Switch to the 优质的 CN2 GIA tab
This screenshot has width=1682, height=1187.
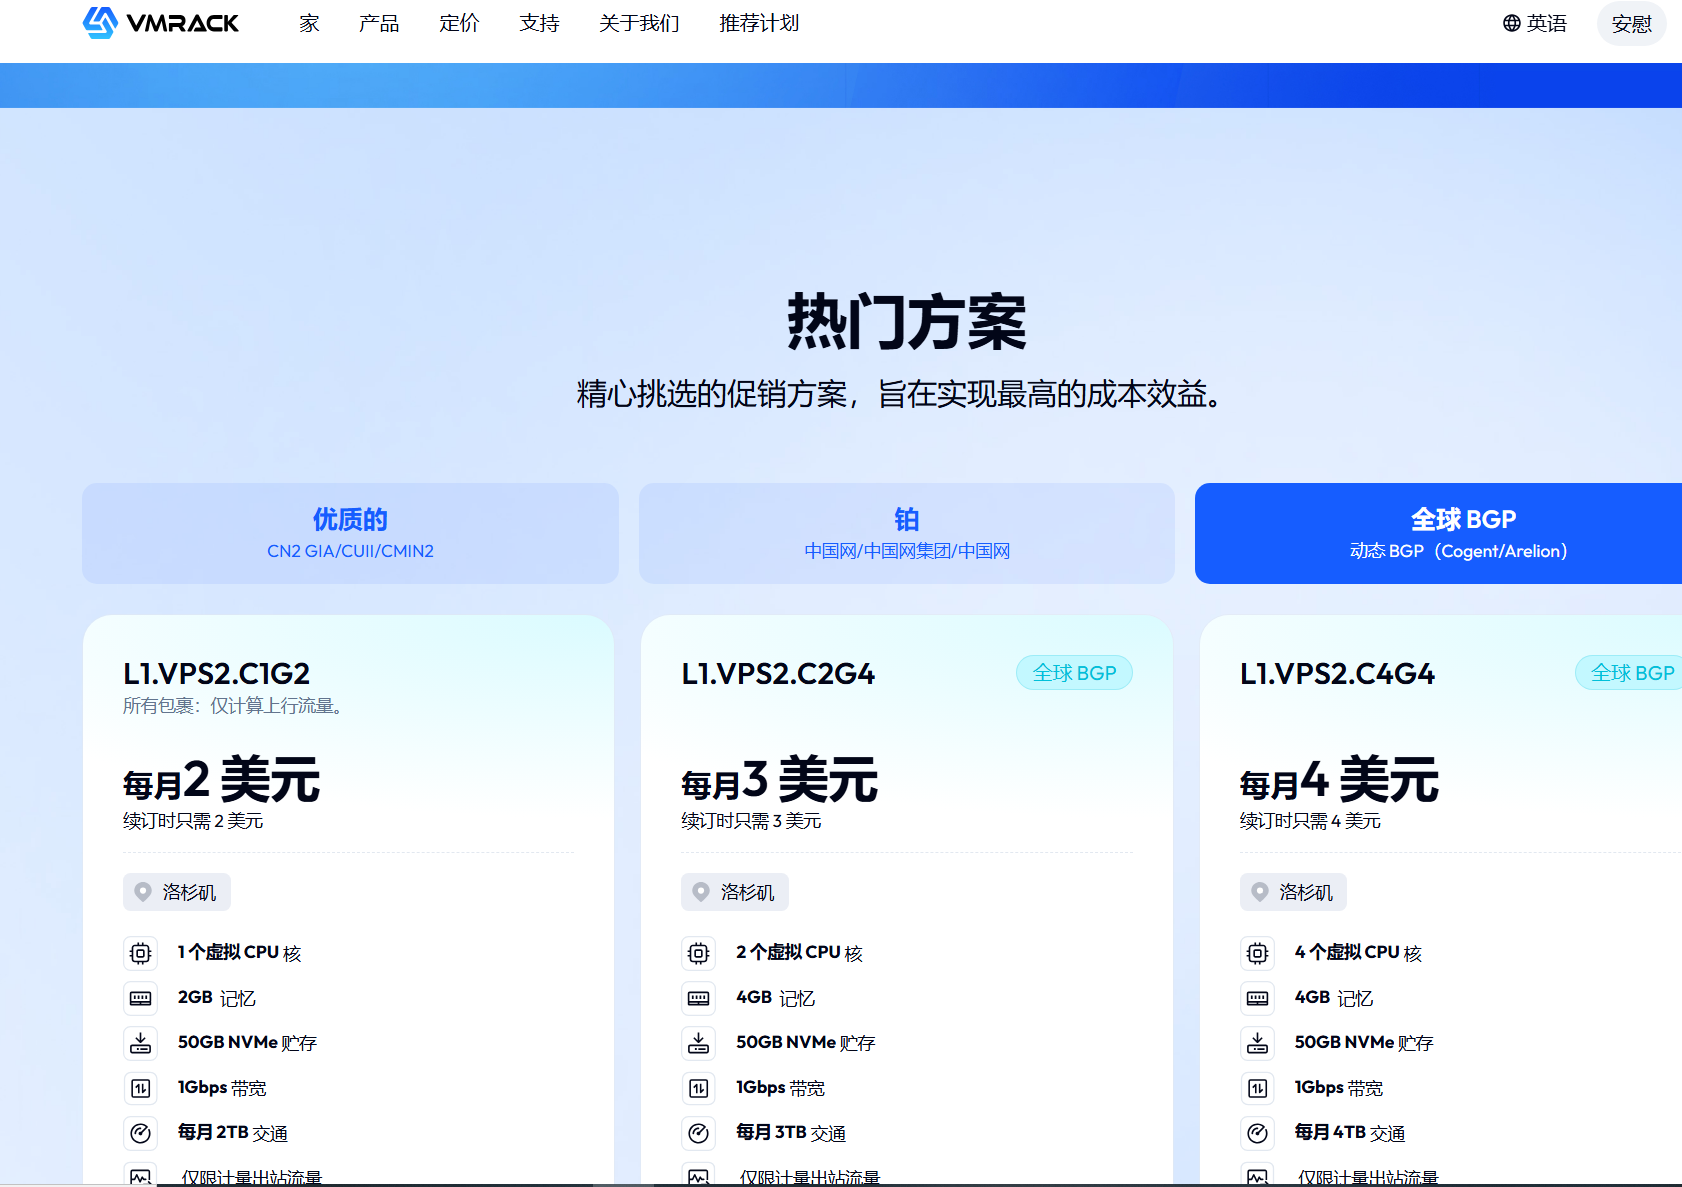tap(350, 533)
